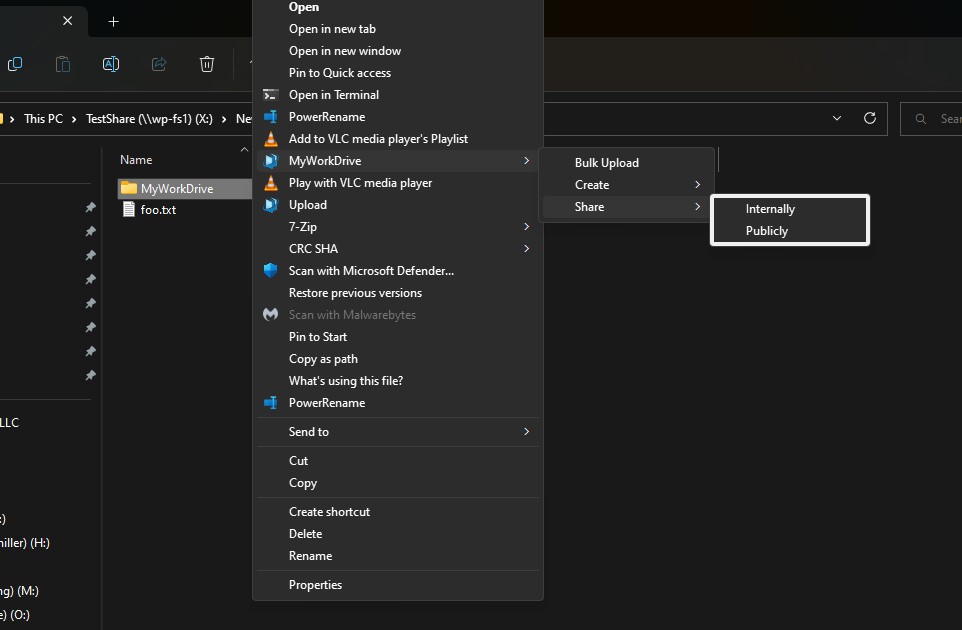Click the Copy icon in the toolbar

[15, 64]
